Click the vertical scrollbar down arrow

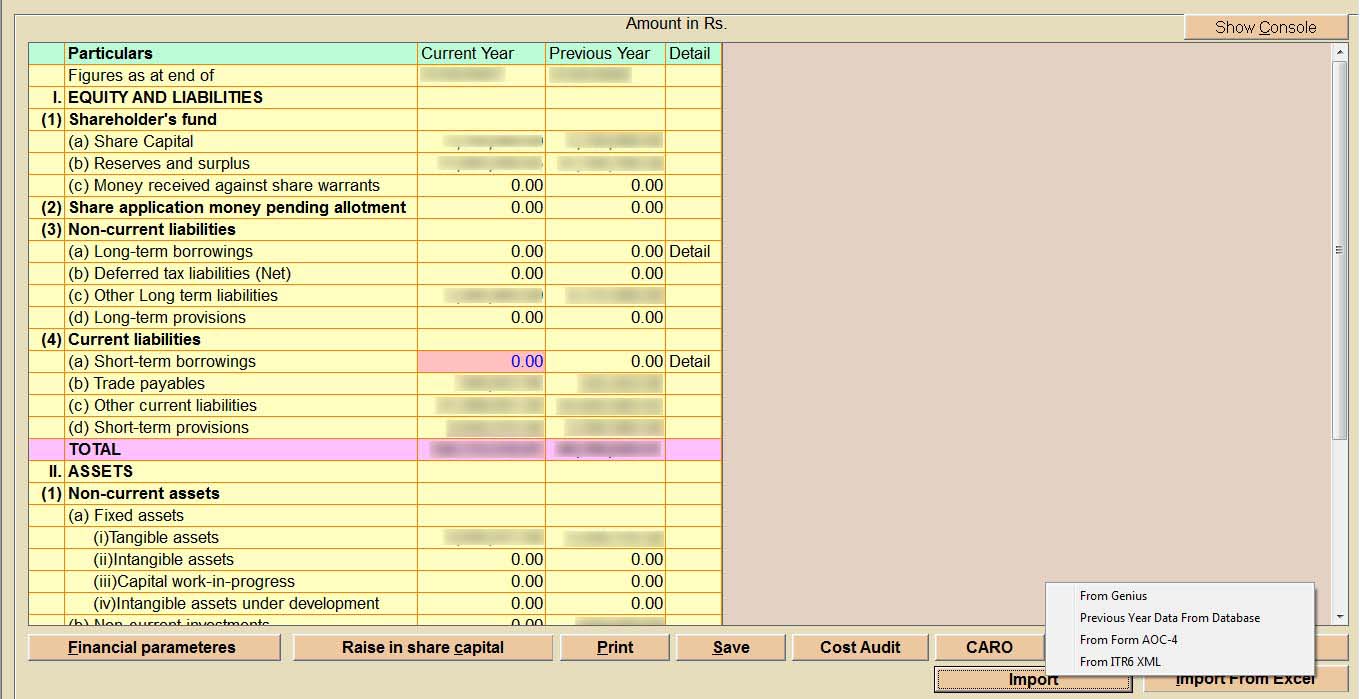pyautogui.click(x=1340, y=616)
